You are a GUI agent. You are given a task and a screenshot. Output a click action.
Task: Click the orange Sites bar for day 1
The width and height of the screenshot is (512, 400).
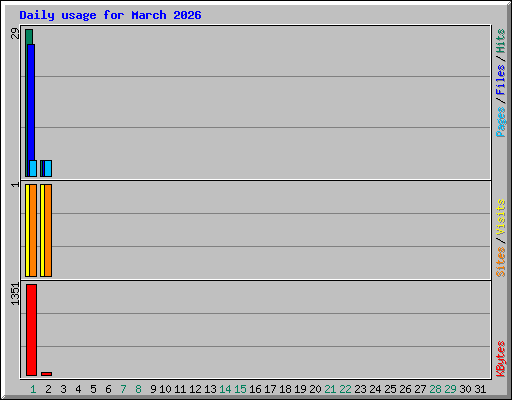(33, 230)
